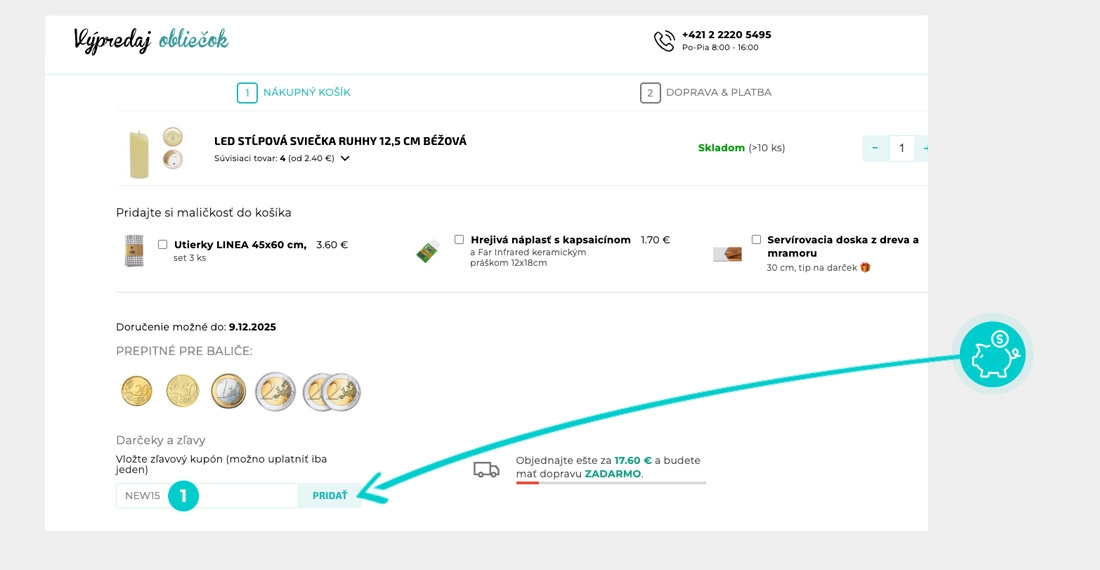Click the delivery truck icon

(x=487, y=469)
